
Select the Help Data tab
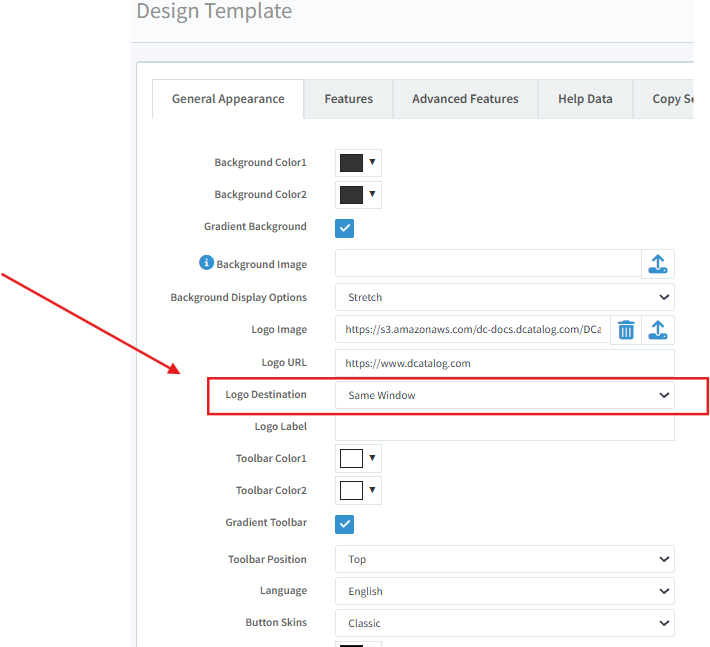[585, 99]
